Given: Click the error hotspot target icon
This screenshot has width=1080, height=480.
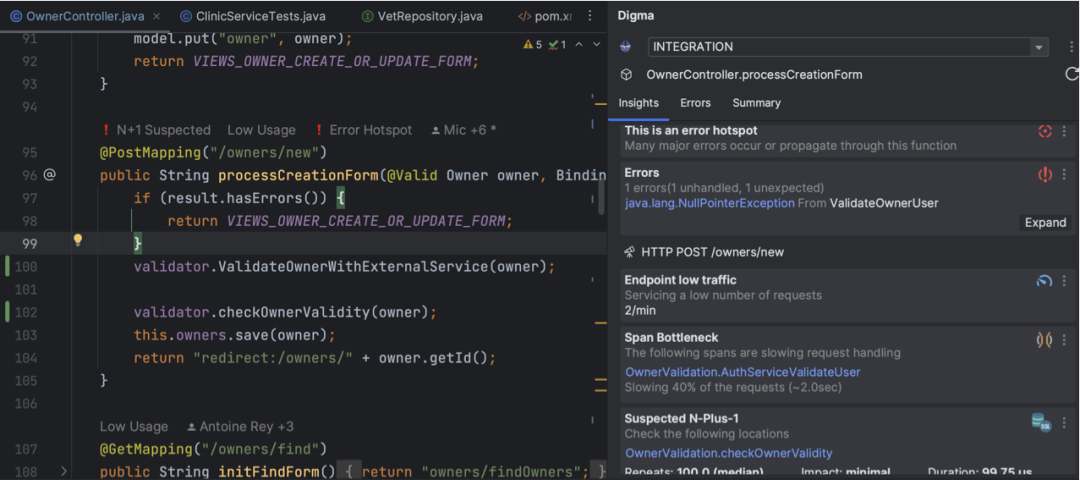Looking at the screenshot, I should point(1045,132).
